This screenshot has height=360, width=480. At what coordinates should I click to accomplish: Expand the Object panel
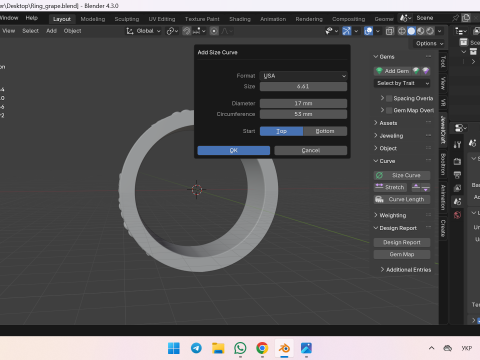[385, 148]
